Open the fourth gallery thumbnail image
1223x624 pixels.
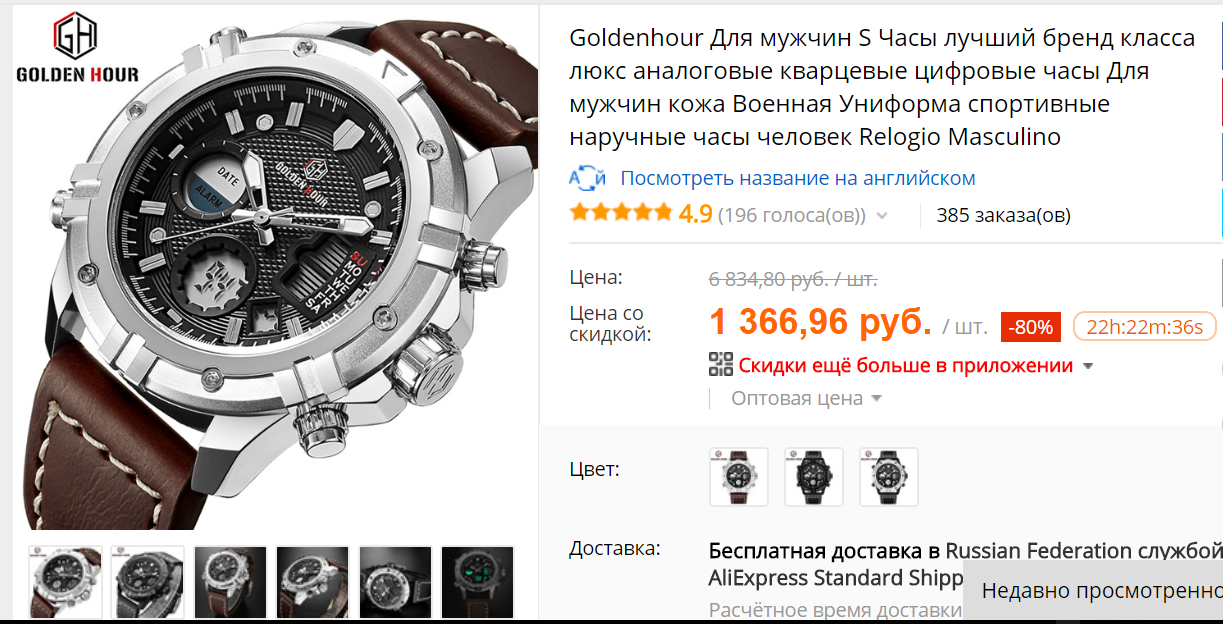pyautogui.click(x=312, y=582)
